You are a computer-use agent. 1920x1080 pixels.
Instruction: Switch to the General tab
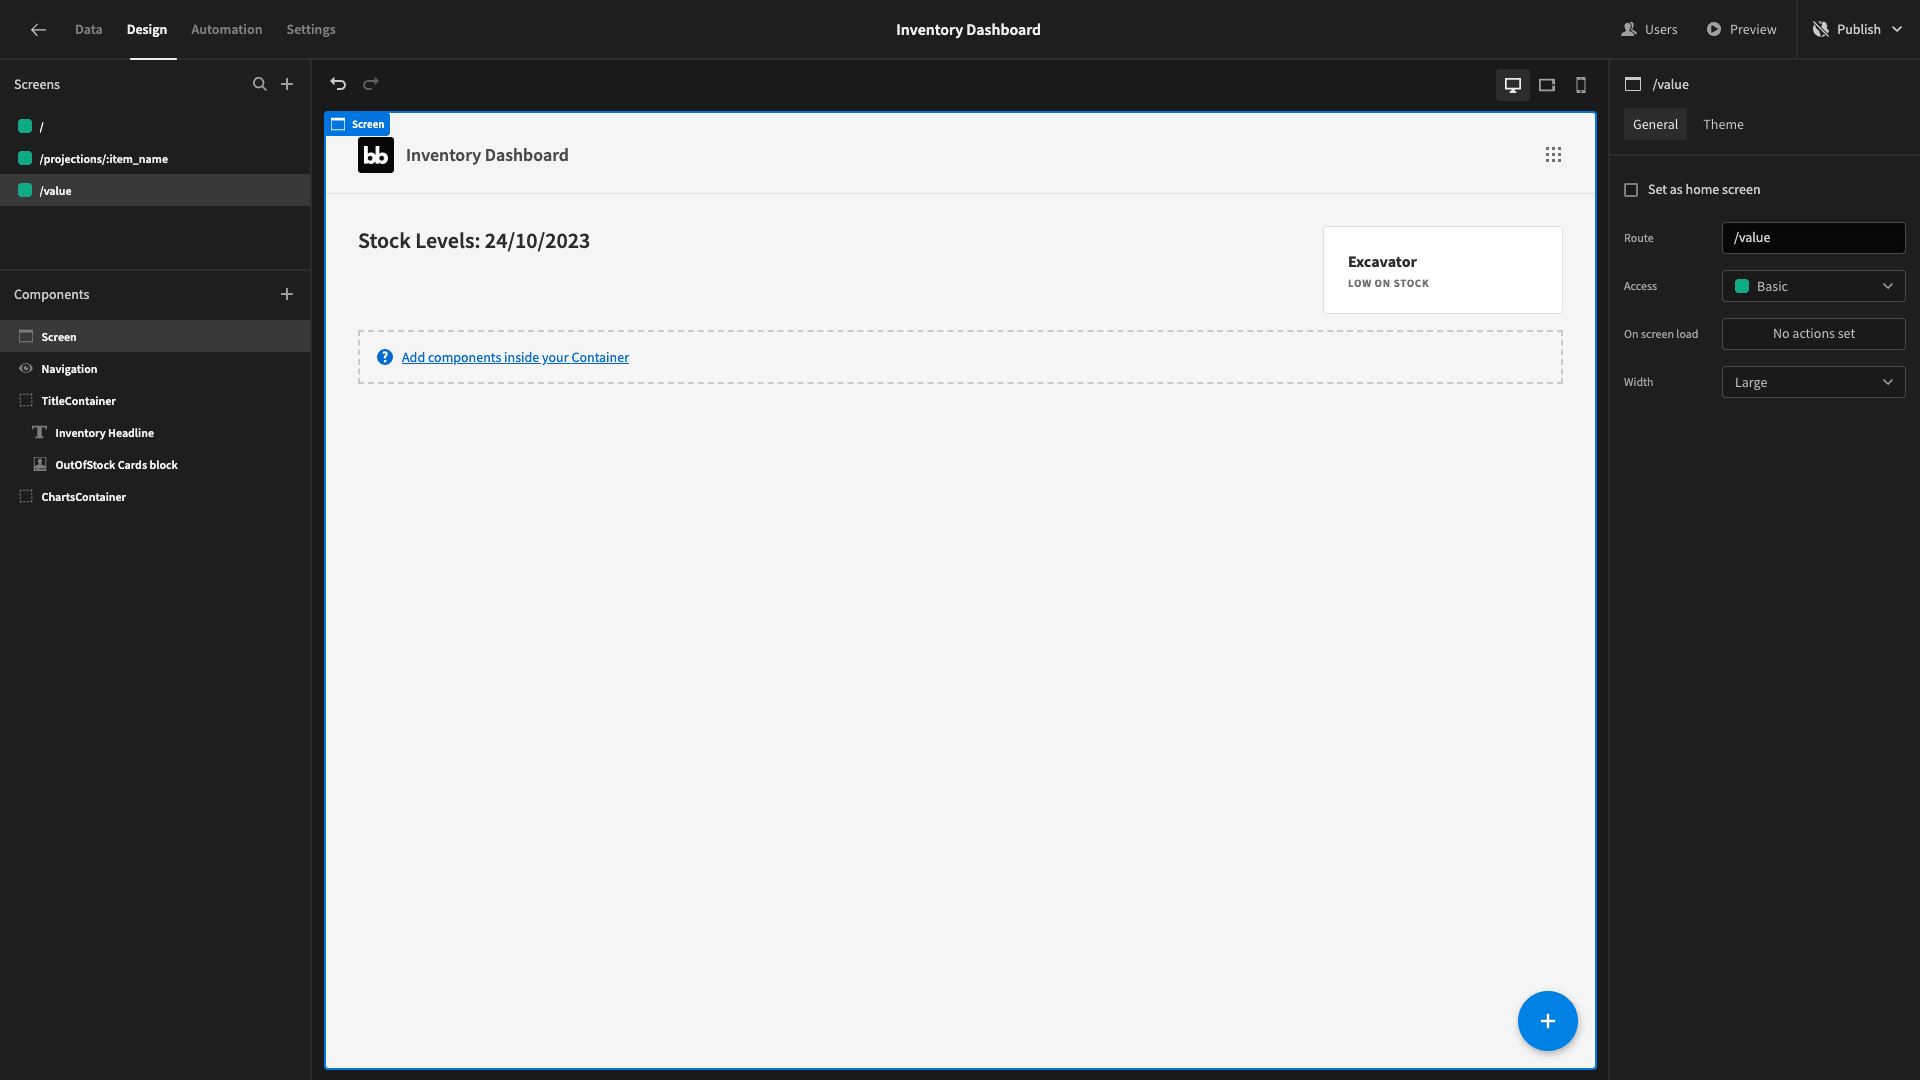1655,124
